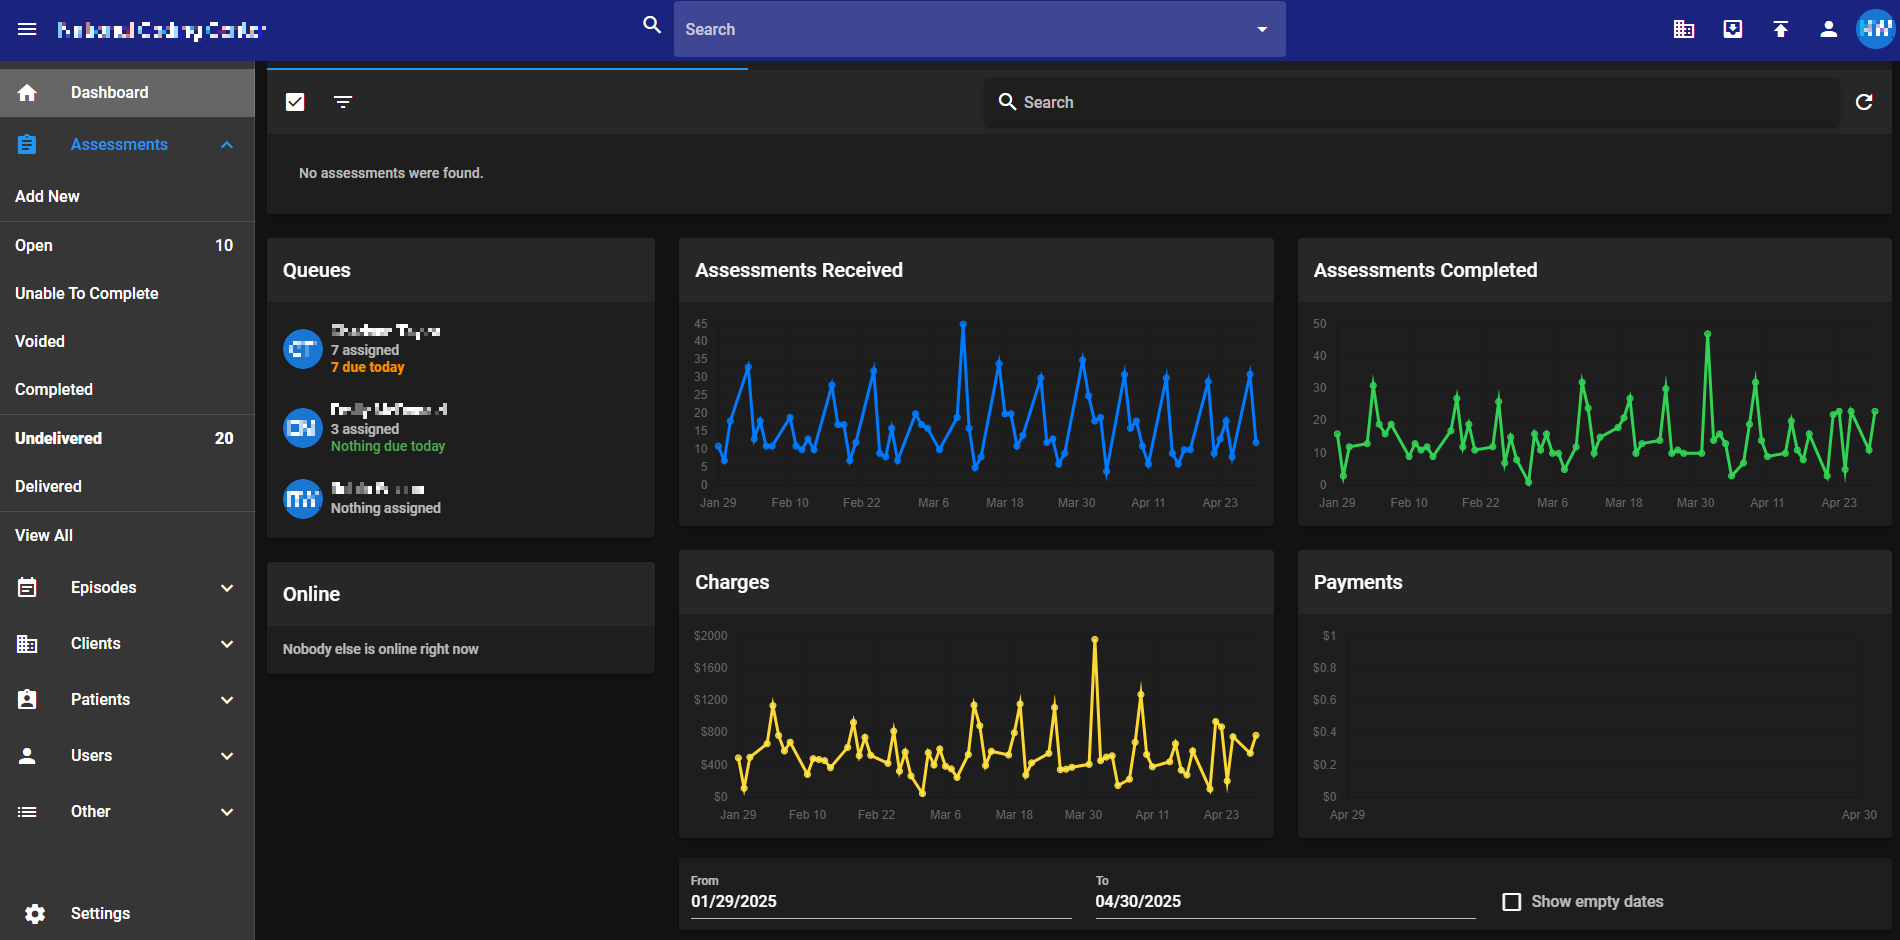Expand the Patients section chevron
The height and width of the screenshot is (940, 1900).
pyautogui.click(x=227, y=700)
